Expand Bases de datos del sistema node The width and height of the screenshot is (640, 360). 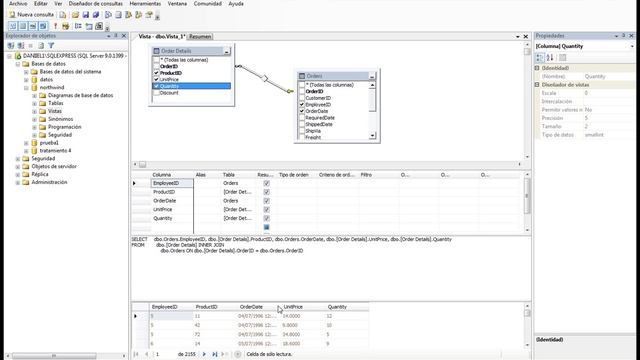click(26, 72)
